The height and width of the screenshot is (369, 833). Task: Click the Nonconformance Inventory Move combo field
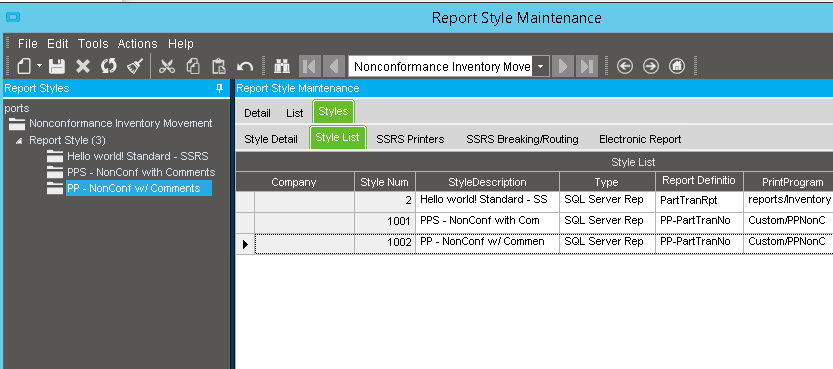[x=441, y=67]
